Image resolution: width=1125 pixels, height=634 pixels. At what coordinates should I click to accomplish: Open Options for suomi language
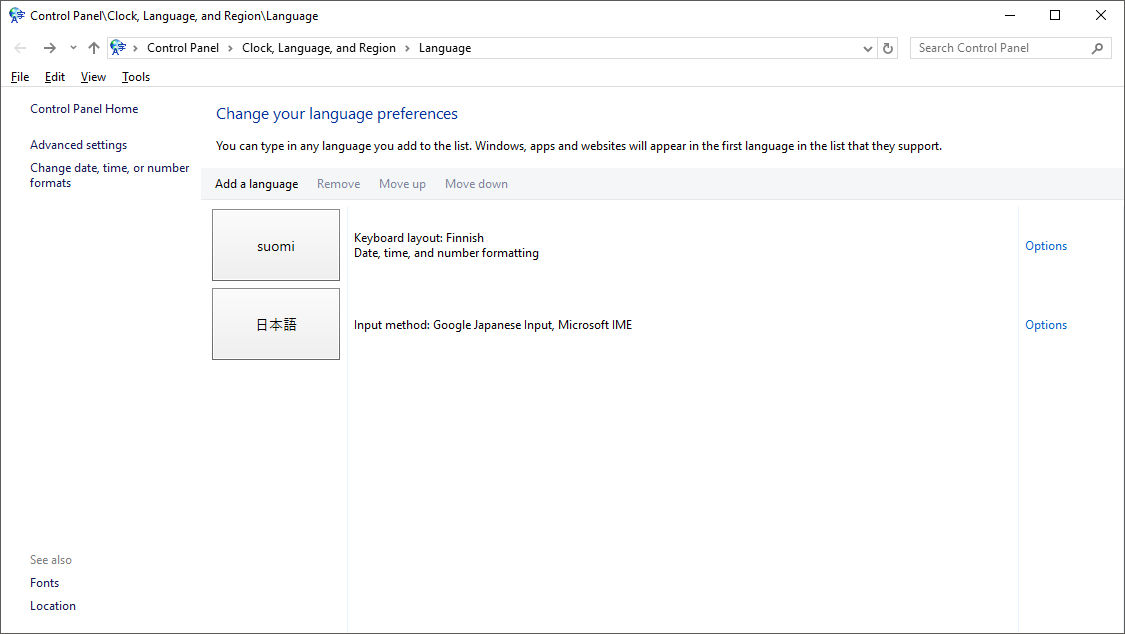(x=1046, y=246)
